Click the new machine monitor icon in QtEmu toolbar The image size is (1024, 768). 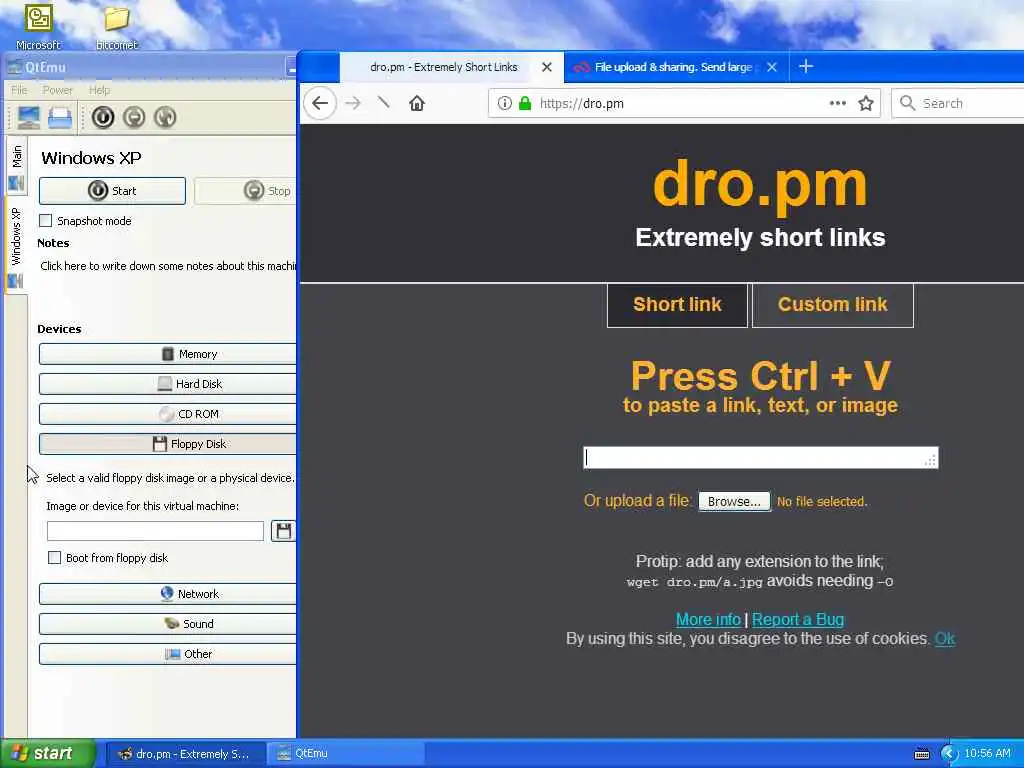coord(29,118)
